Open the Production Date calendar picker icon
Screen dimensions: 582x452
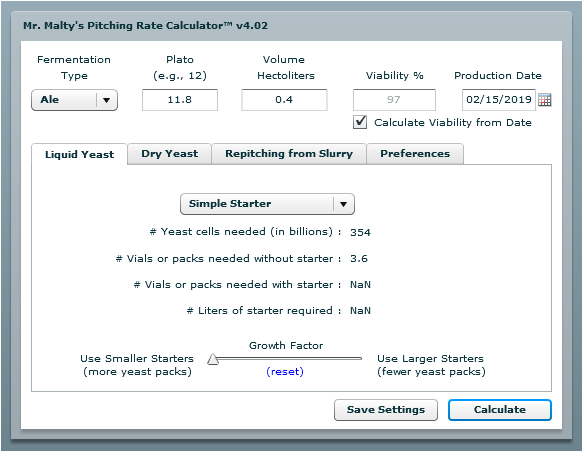(545, 100)
